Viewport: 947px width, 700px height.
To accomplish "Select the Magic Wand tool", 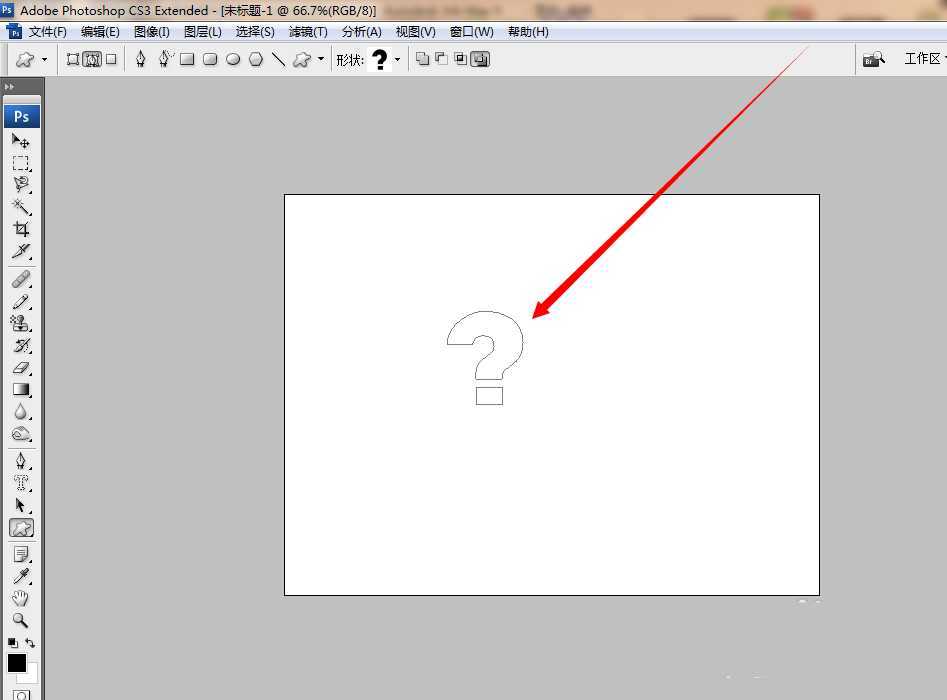I will (x=20, y=207).
